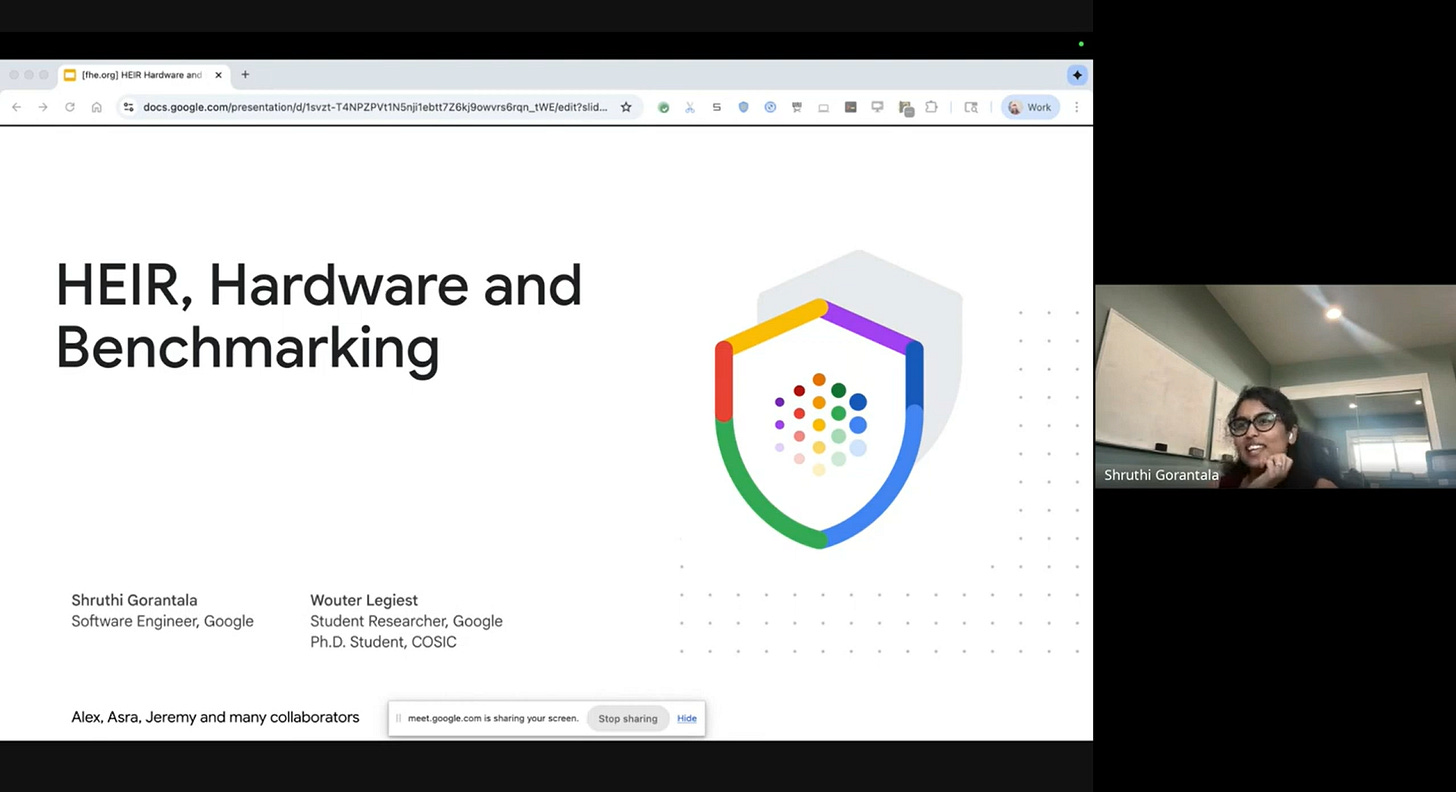Click the scissors extension icon

(690, 107)
